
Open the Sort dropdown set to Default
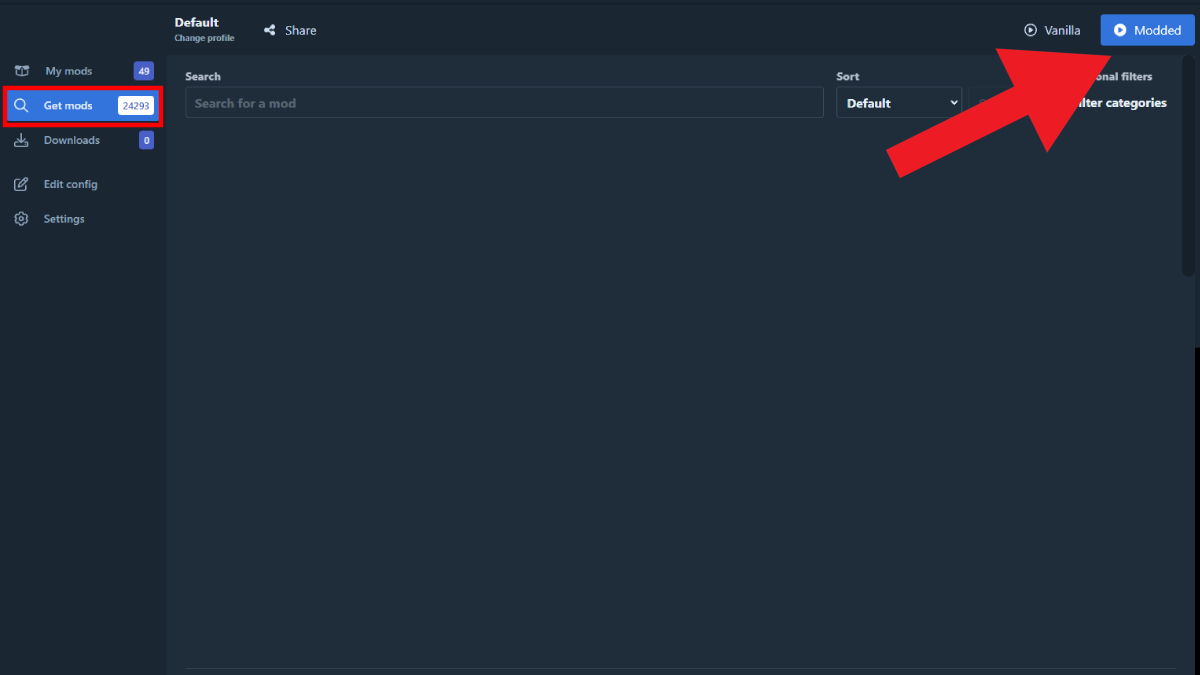[x=898, y=103]
